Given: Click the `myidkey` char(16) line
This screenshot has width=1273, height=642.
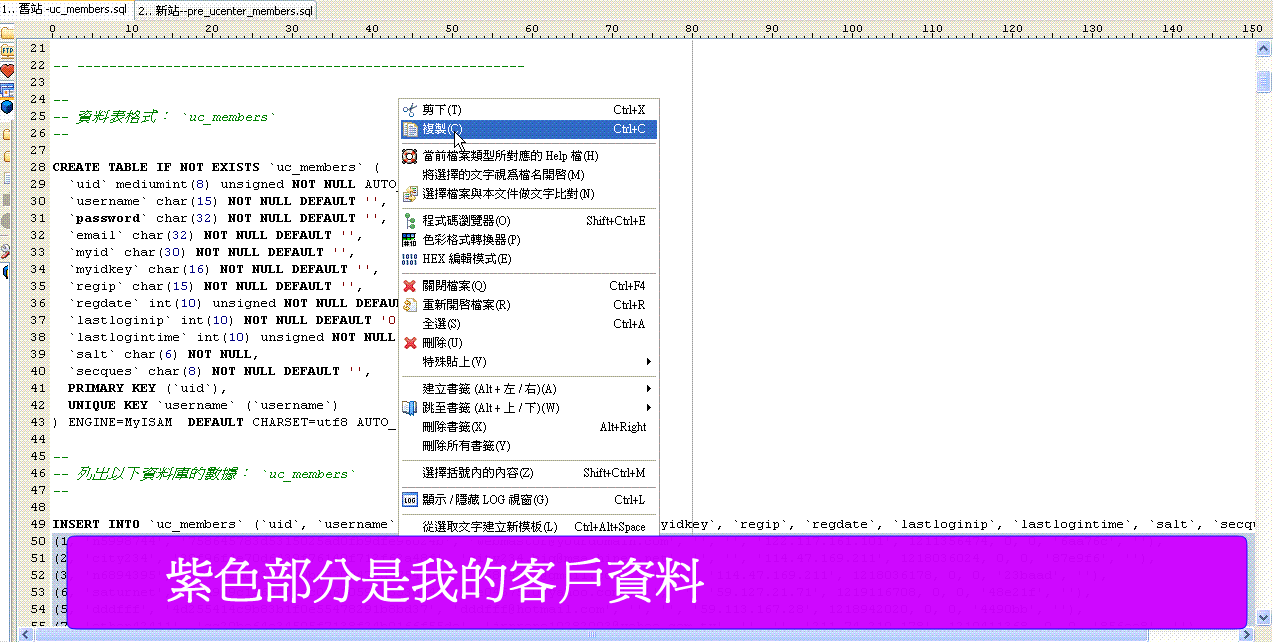Looking at the screenshot, I should [224, 270].
